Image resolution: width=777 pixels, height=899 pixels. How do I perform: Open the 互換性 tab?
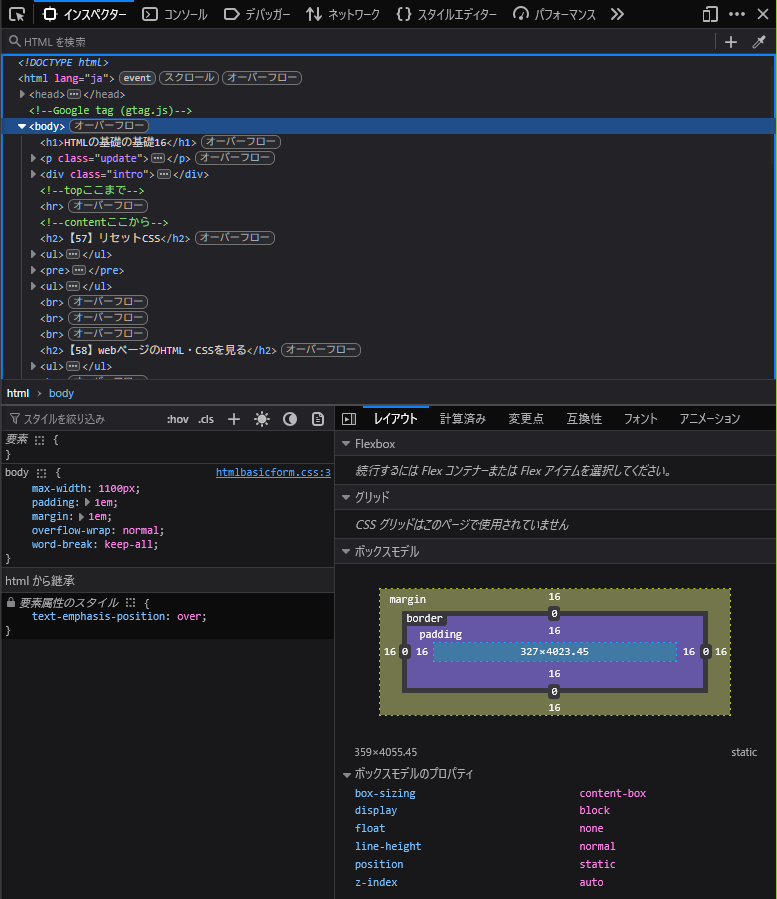[x=584, y=419]
